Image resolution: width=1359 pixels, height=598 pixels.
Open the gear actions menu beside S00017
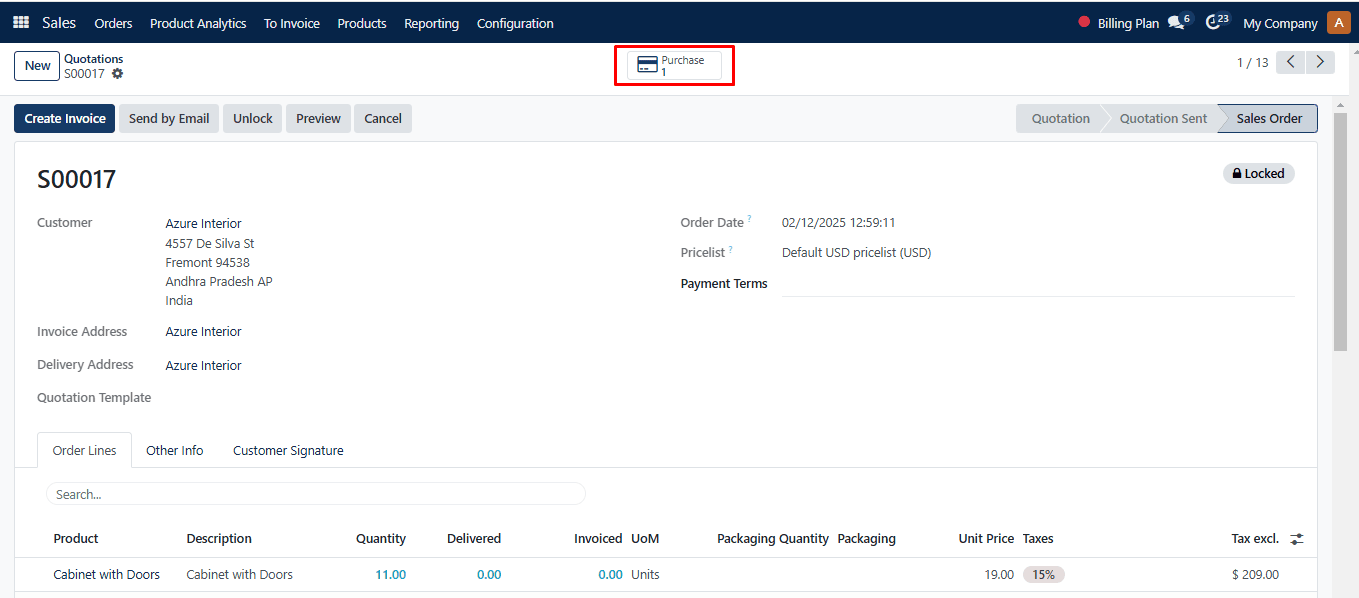coord(117,74)
